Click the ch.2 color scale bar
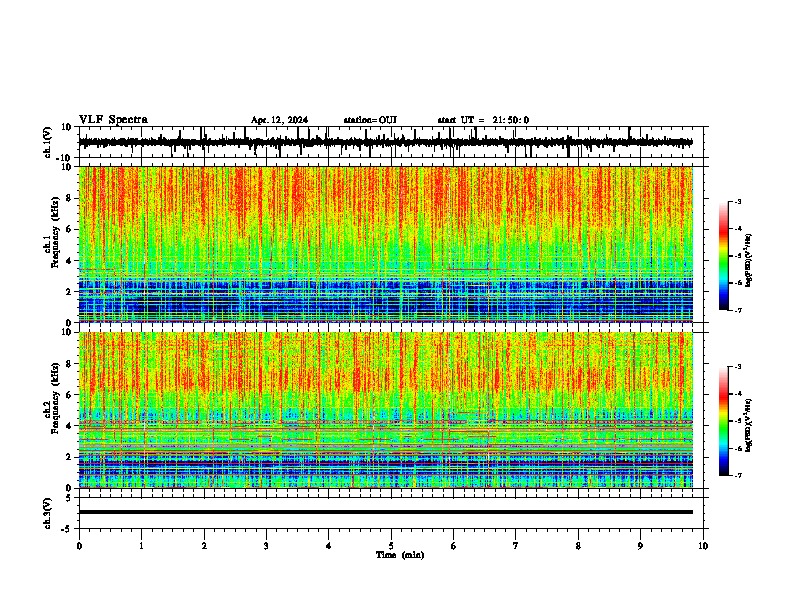This screenshot has width=792, height=612. (724, 421)
